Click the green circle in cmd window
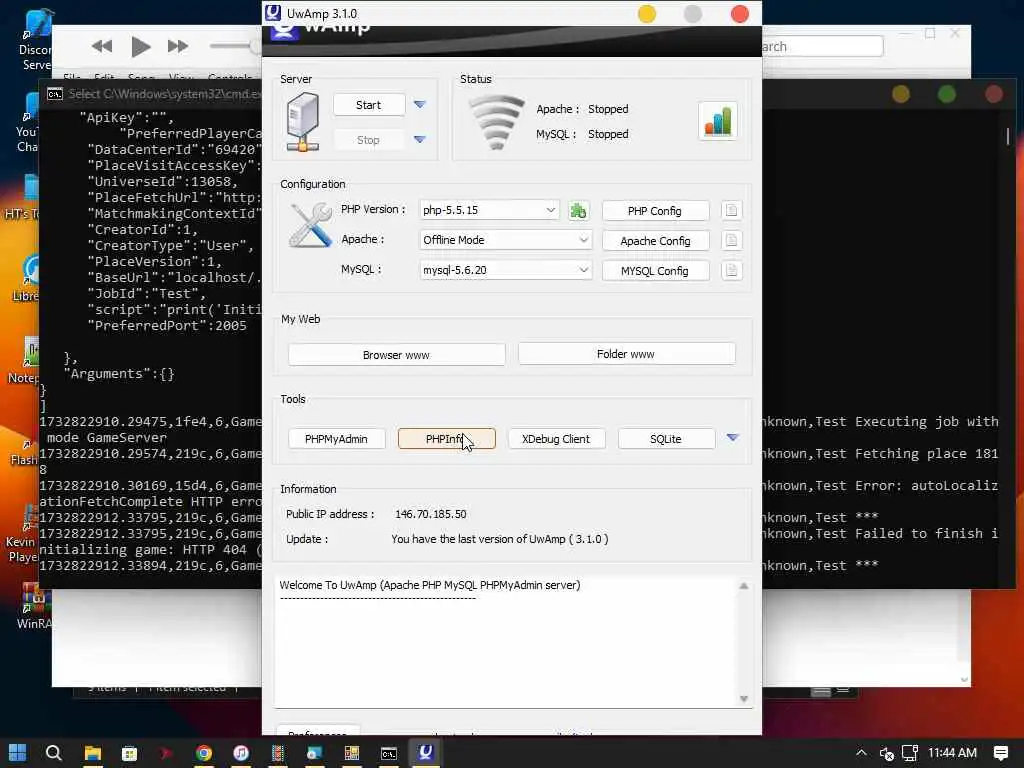The height and width of the screenshot is (768, 1024). pos(947,95)
